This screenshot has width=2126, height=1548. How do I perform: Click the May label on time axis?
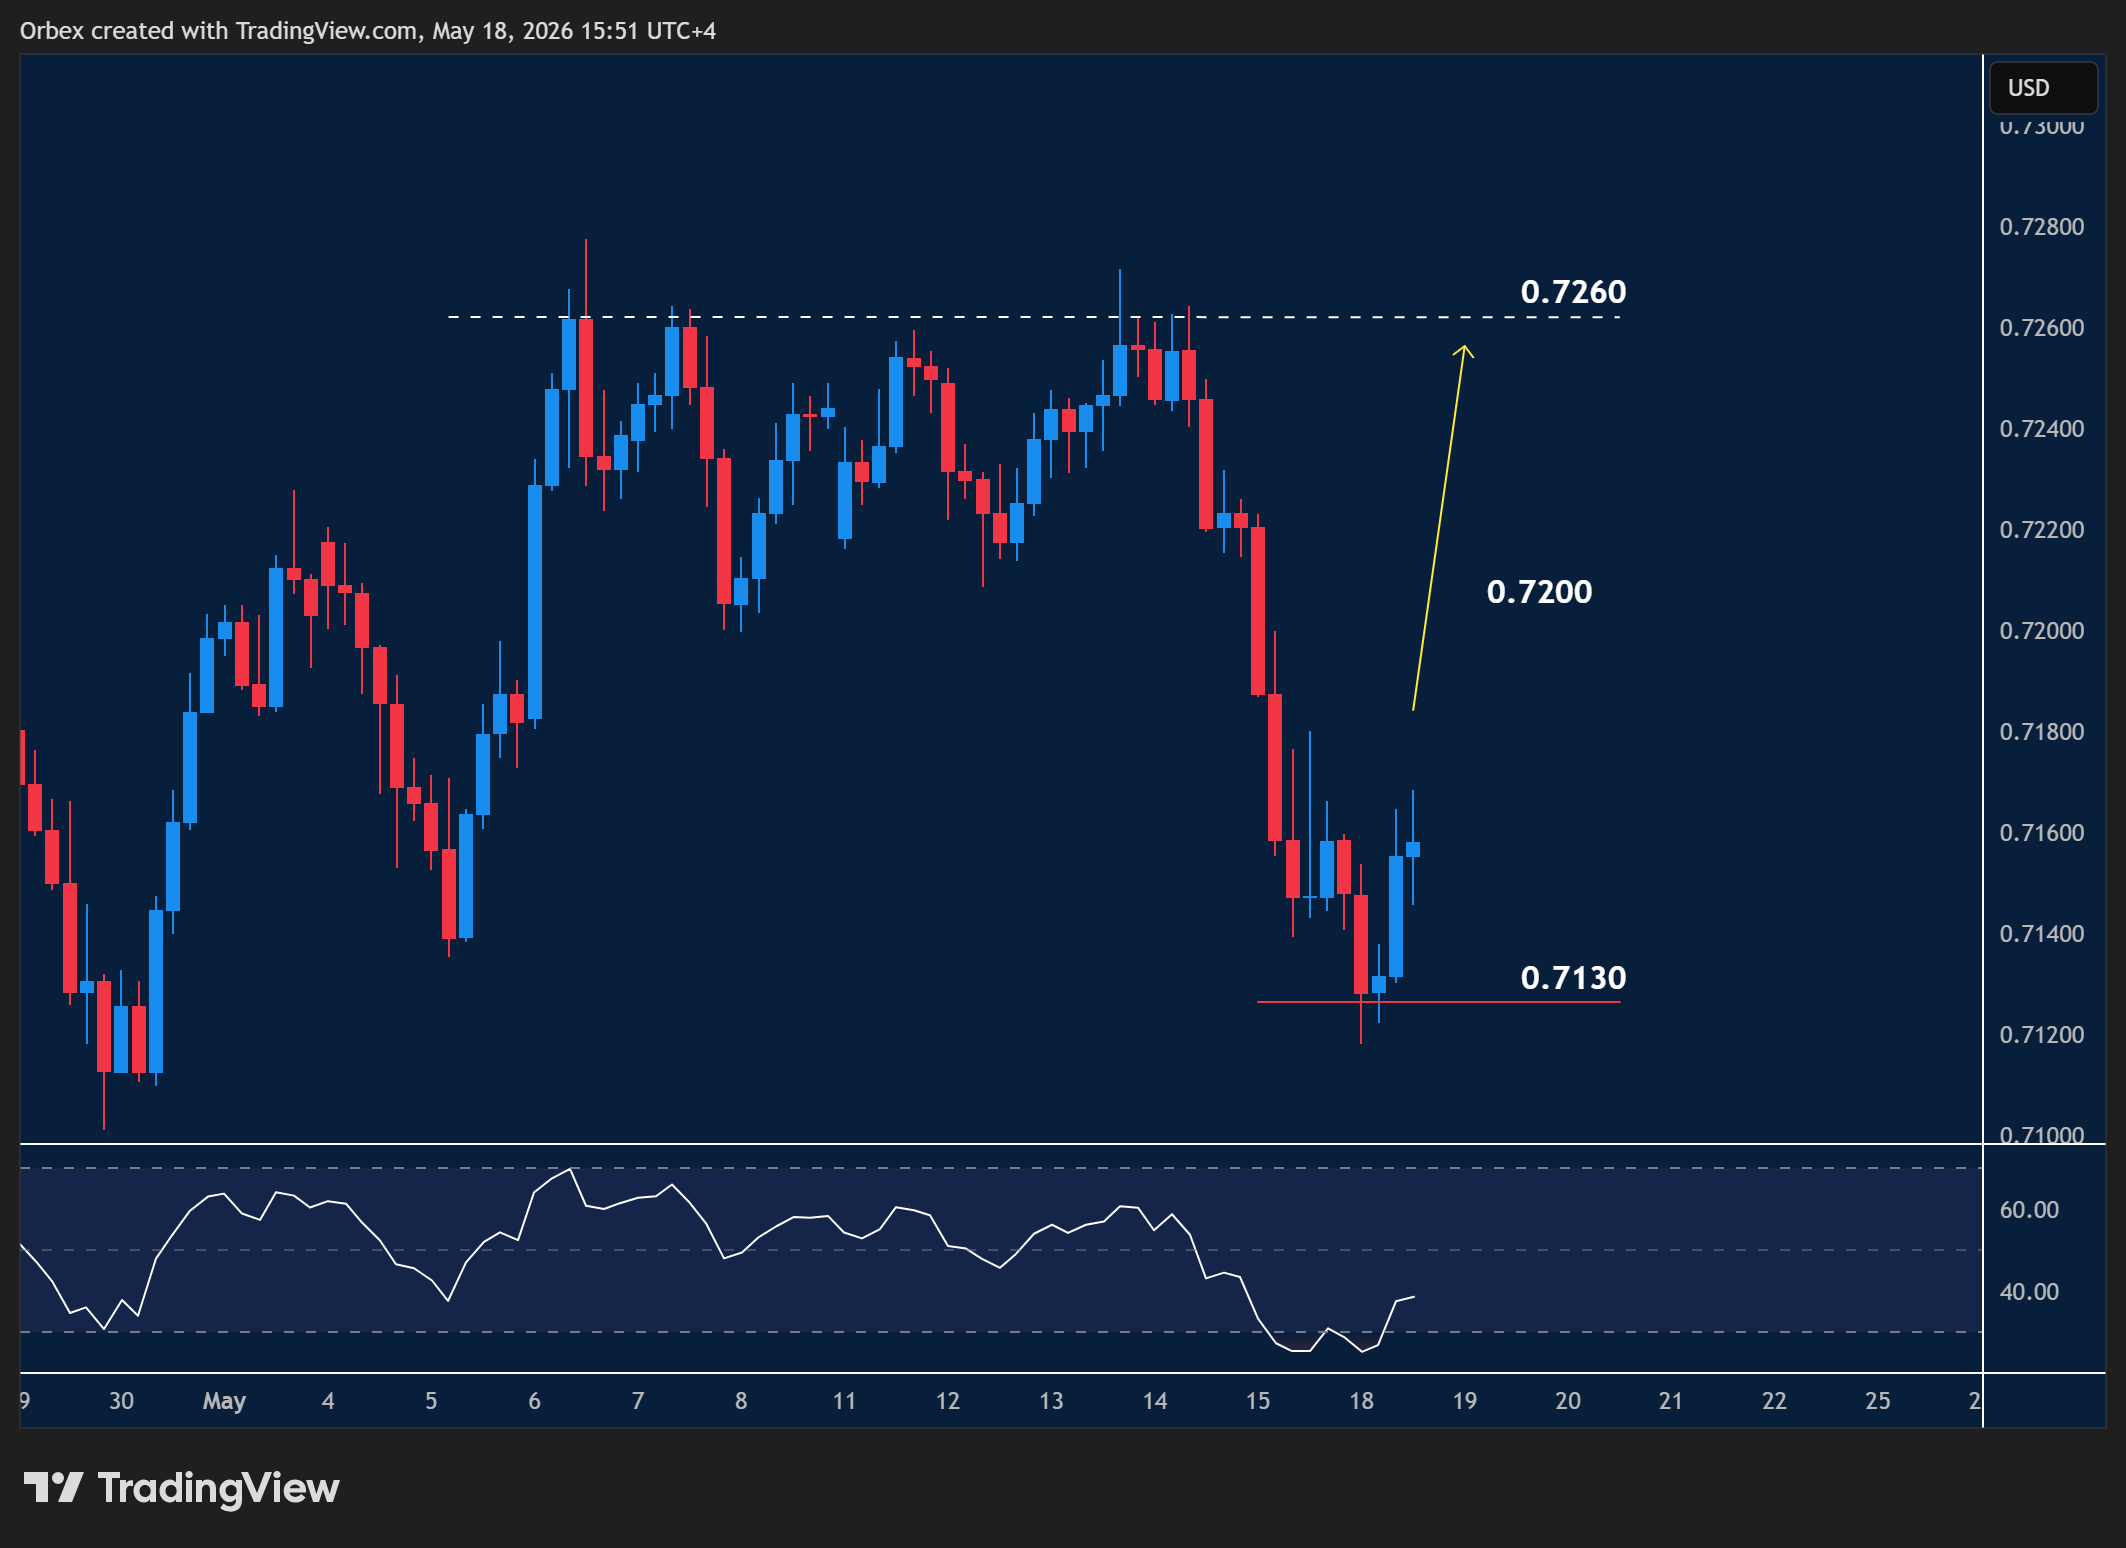pyautogui.click(x=224, y=1402)
